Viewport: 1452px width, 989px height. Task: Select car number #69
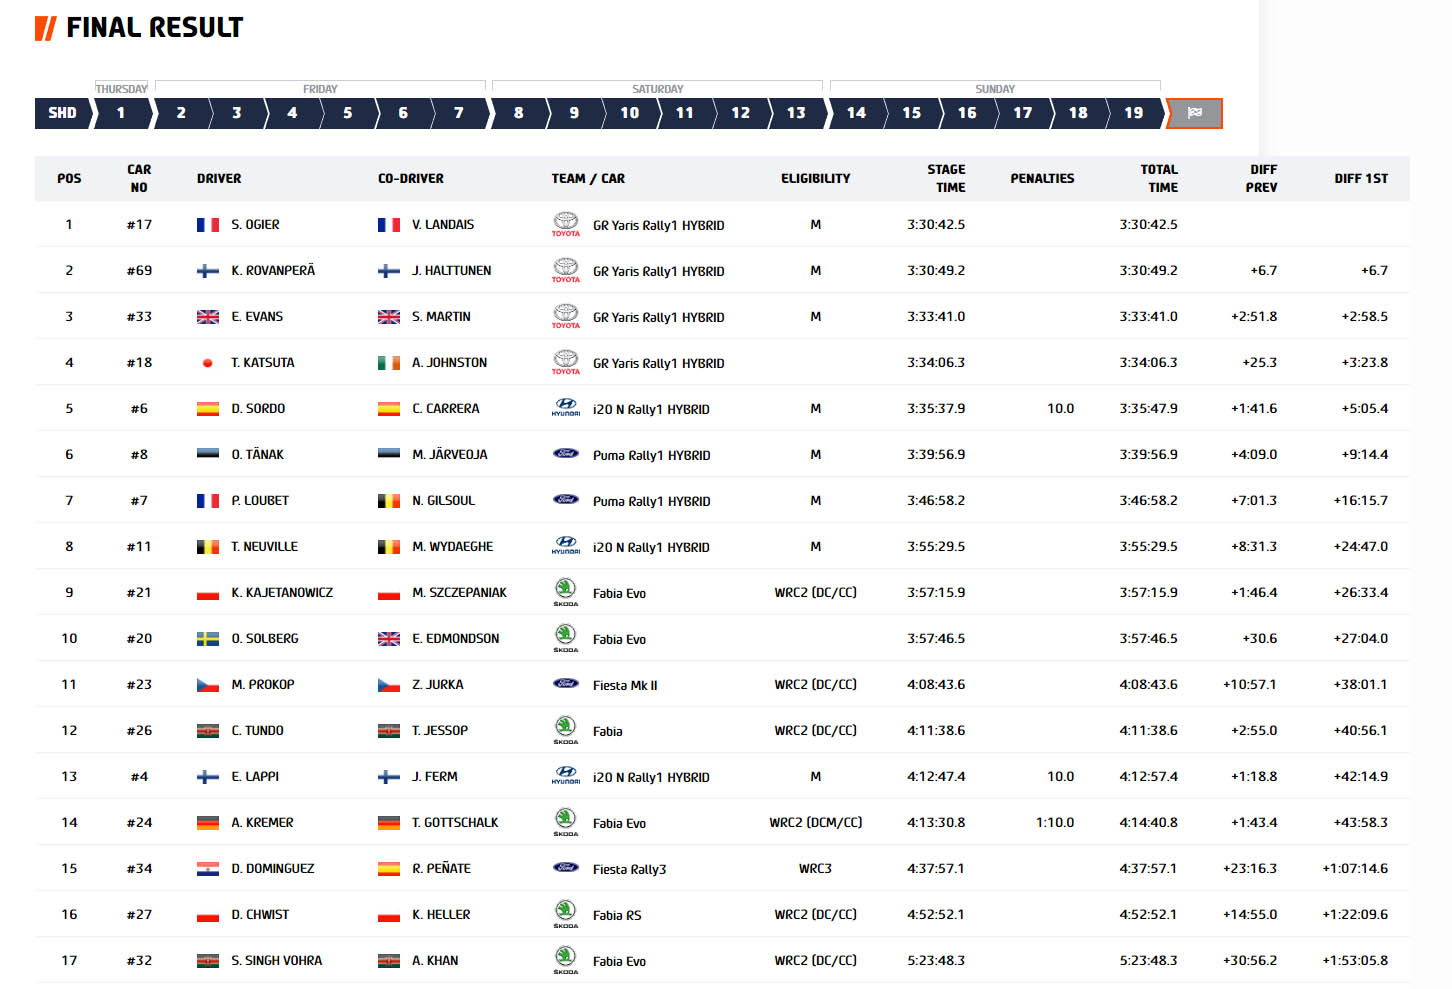pyautogui.click(x=139, y=271)
